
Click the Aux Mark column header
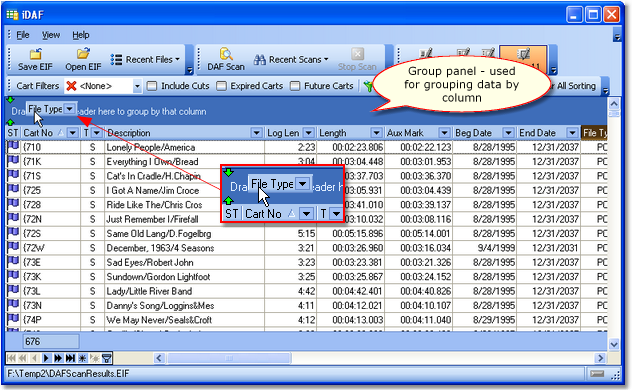(x=418, y=133)
